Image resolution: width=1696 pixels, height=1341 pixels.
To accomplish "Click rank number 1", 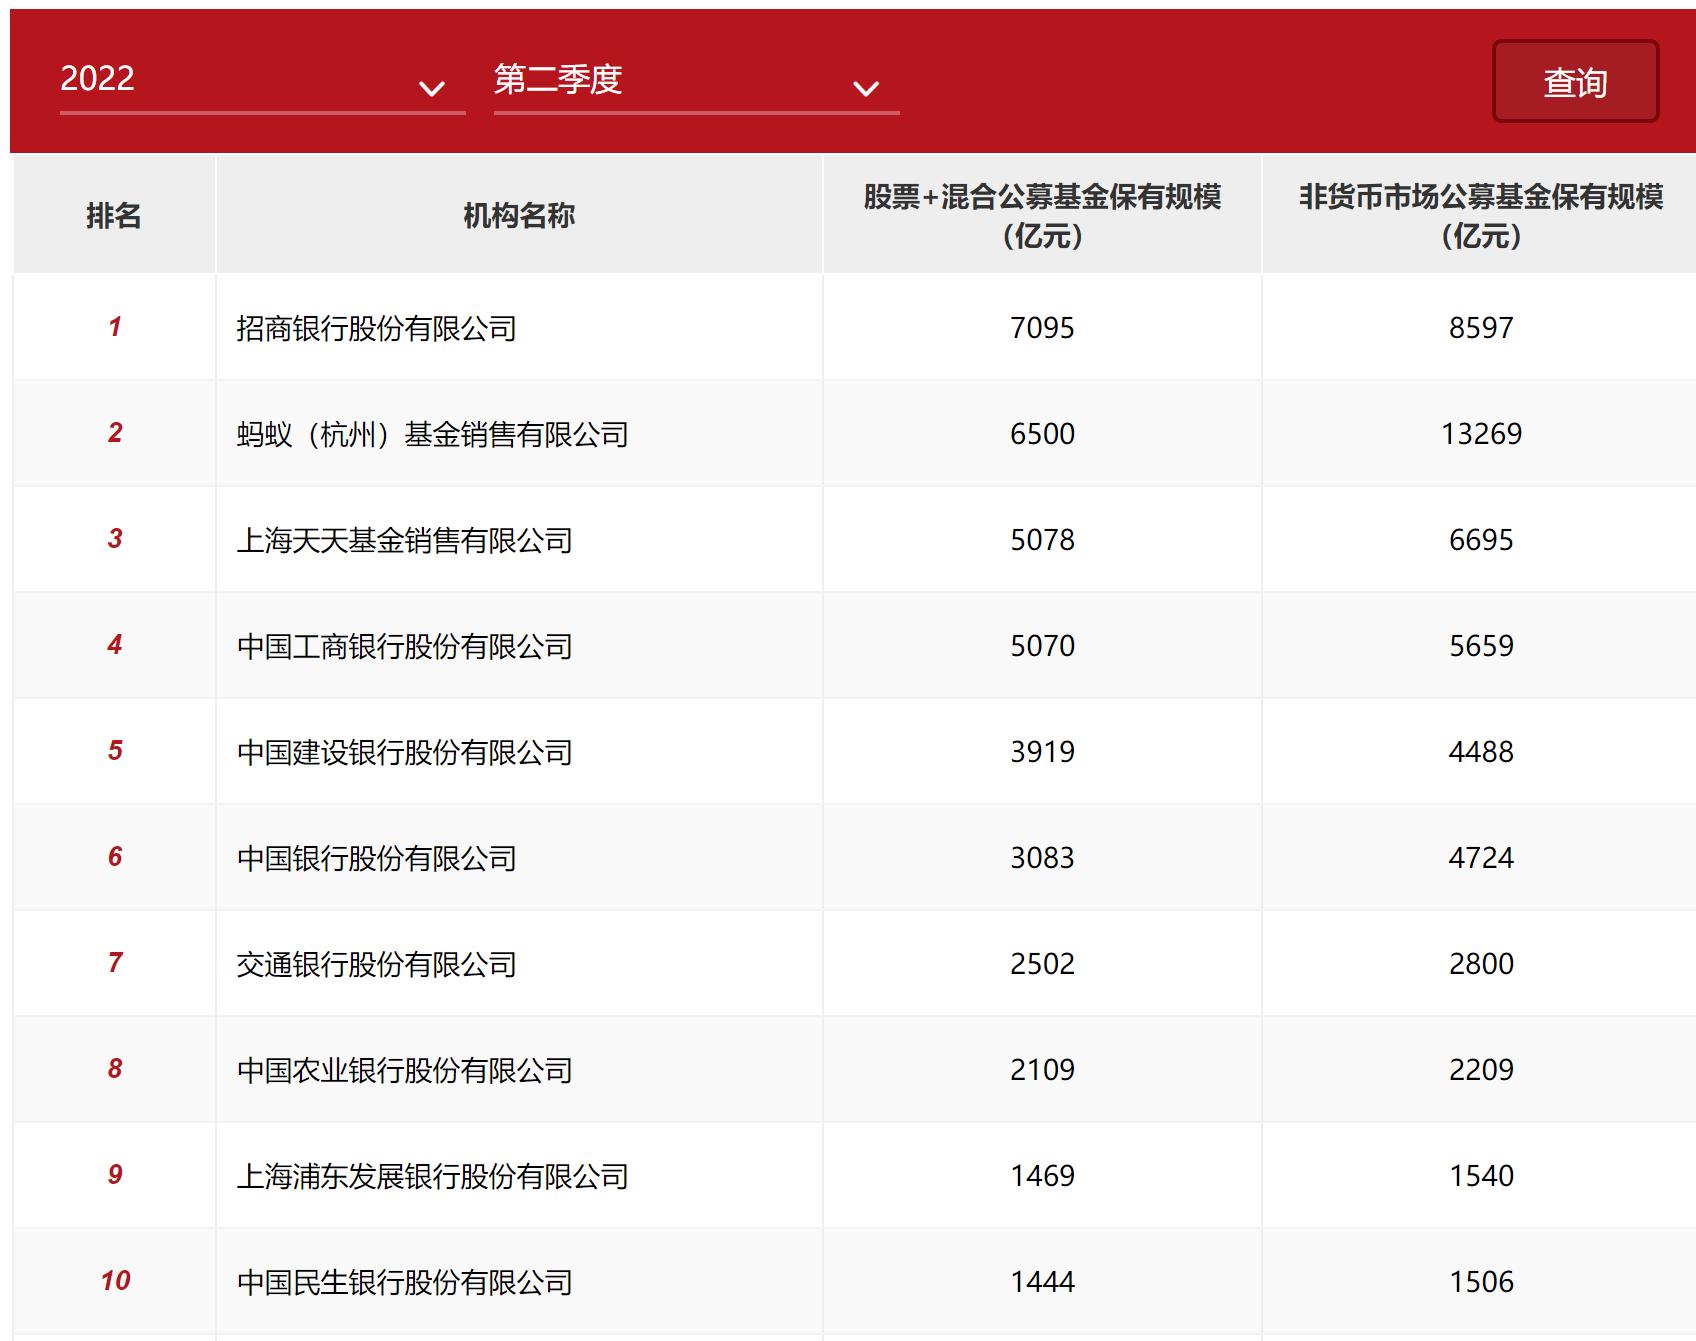I will pos(115,327).
